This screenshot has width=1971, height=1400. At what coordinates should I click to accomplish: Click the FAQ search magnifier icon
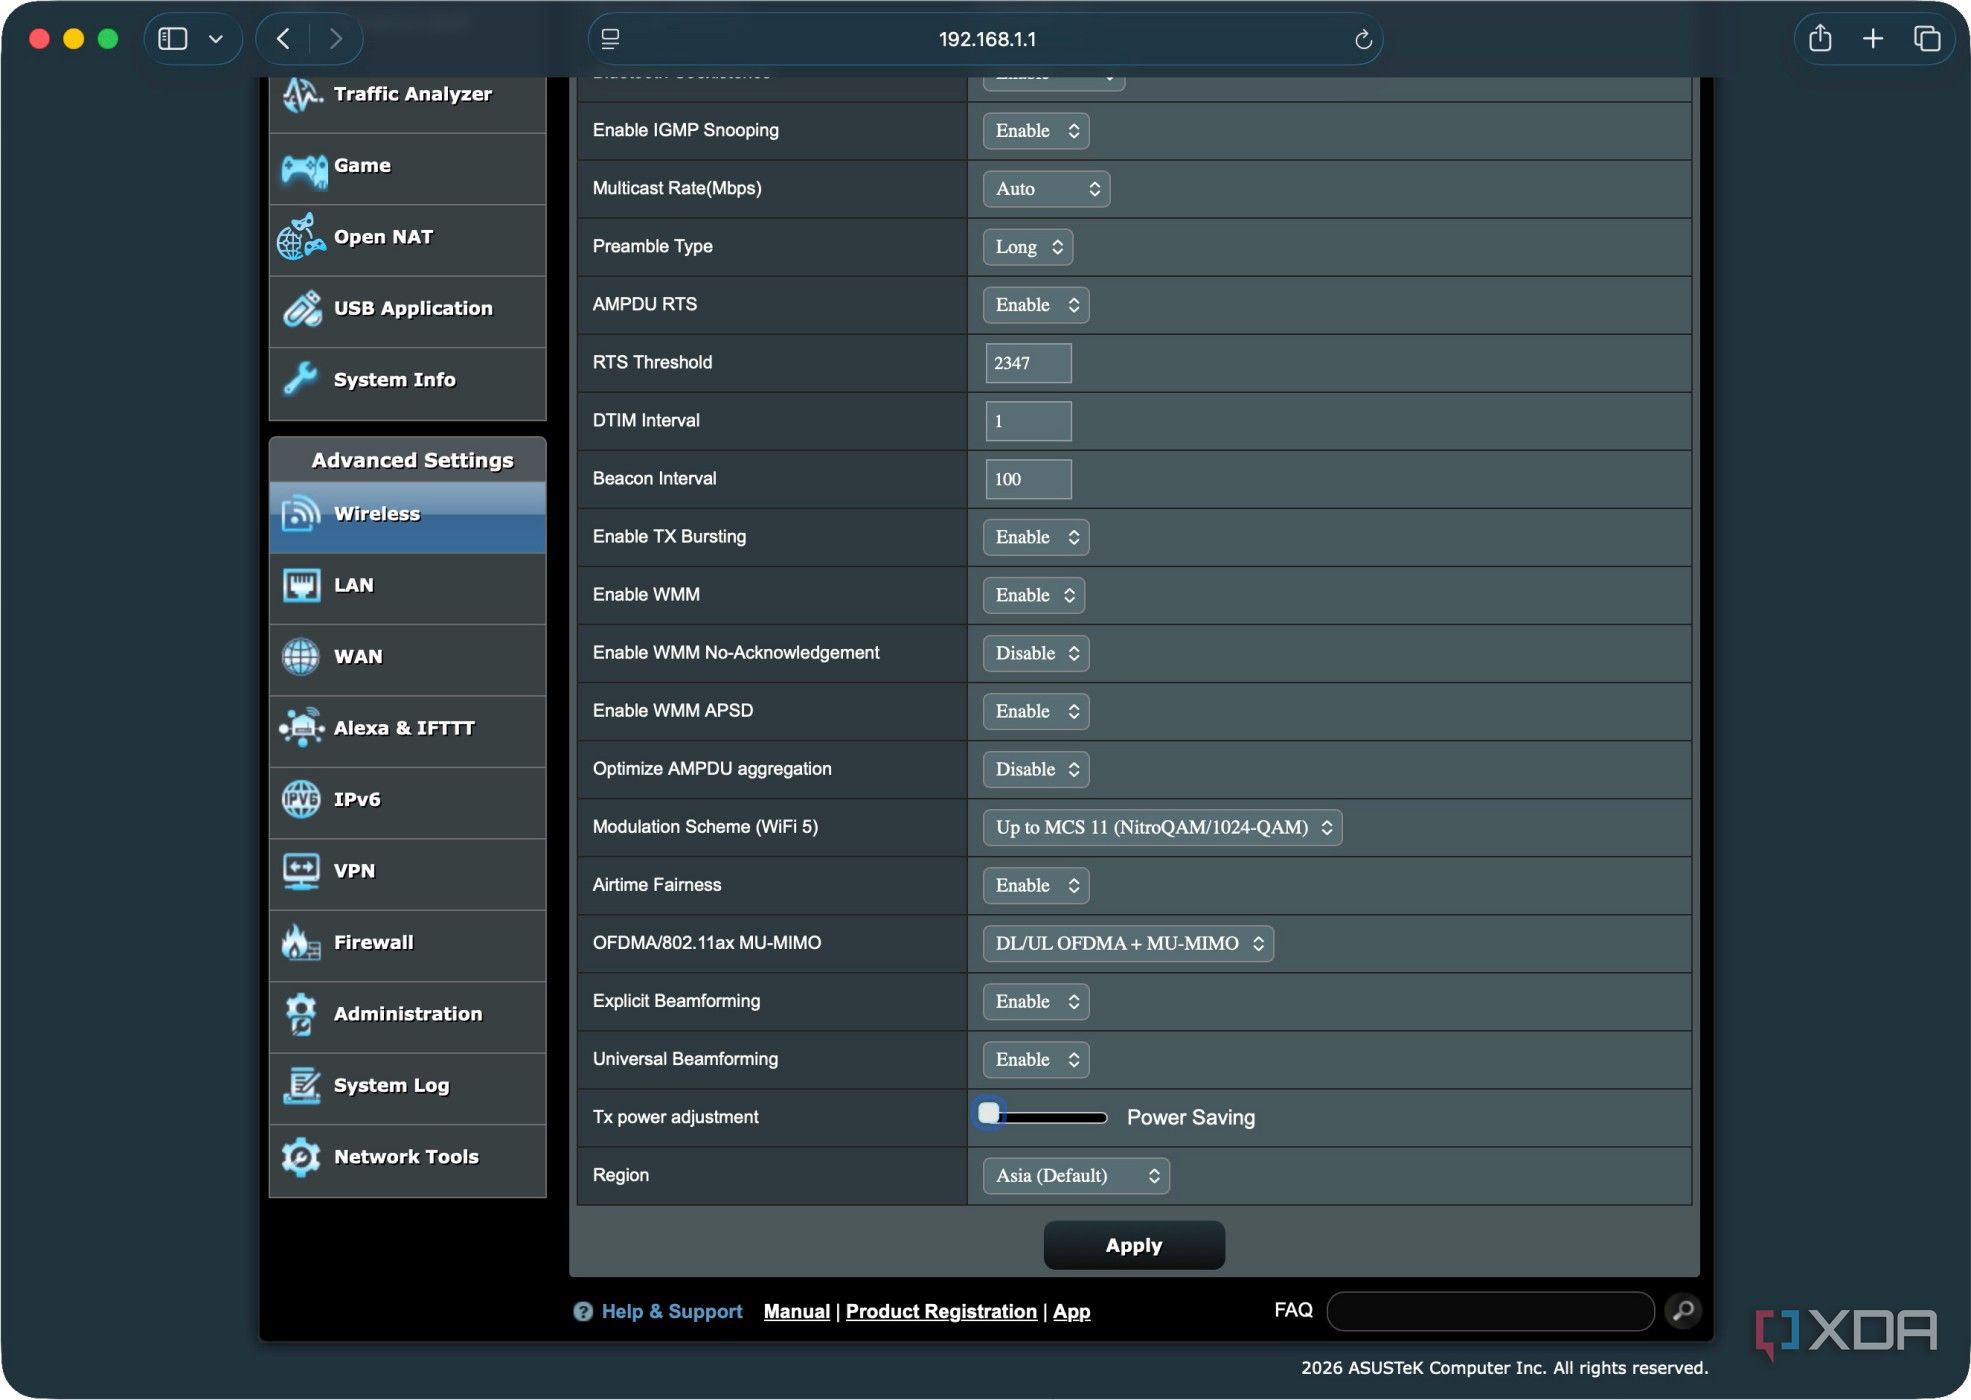1684,1310
